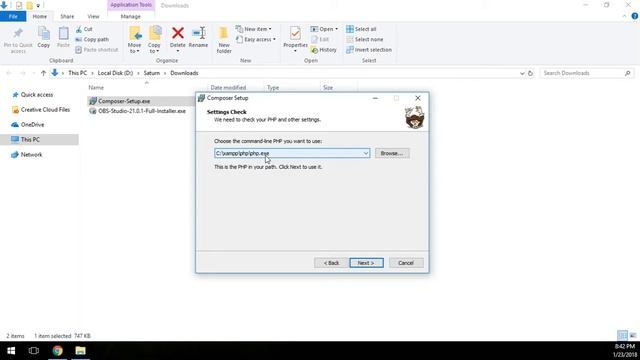Open Network in navigation pane

31,155
